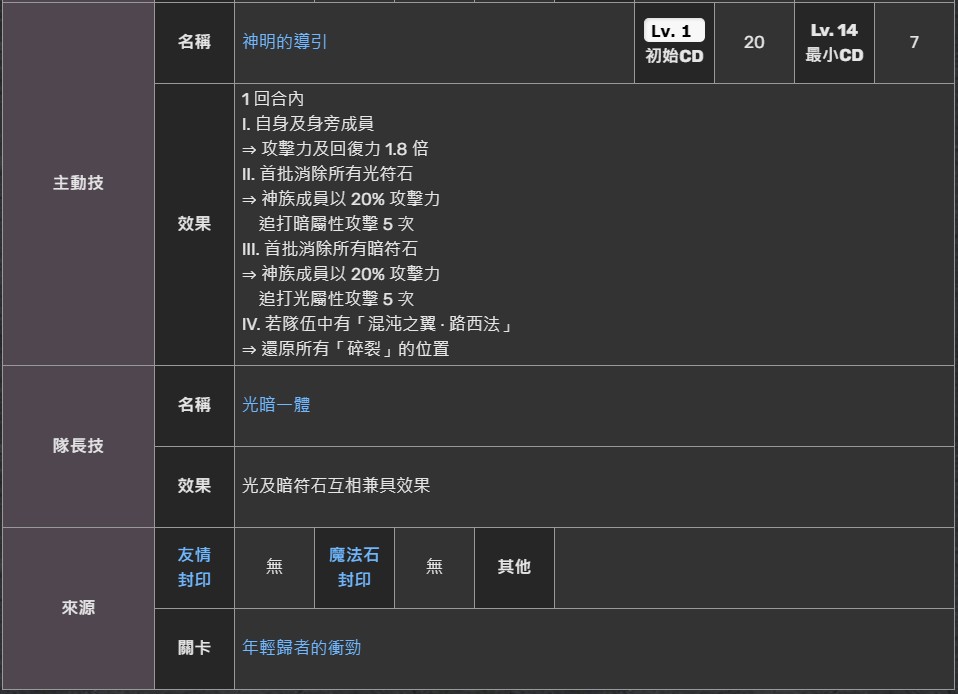Click the 友情封印 link
Image resolution: width=958 pixels, height=694 pixels.
coord(194,567)
